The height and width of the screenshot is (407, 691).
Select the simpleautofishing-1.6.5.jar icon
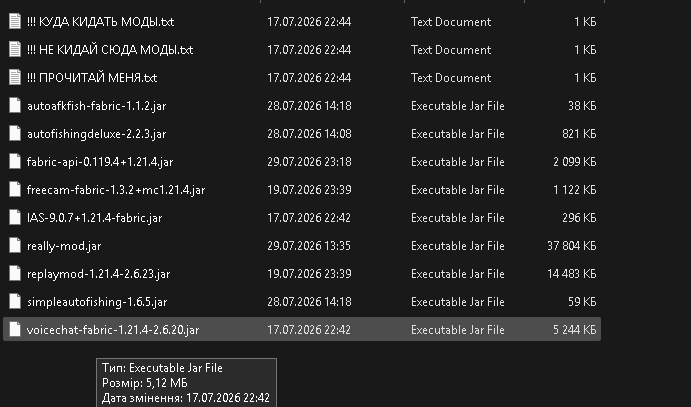[x=15, y=302]
